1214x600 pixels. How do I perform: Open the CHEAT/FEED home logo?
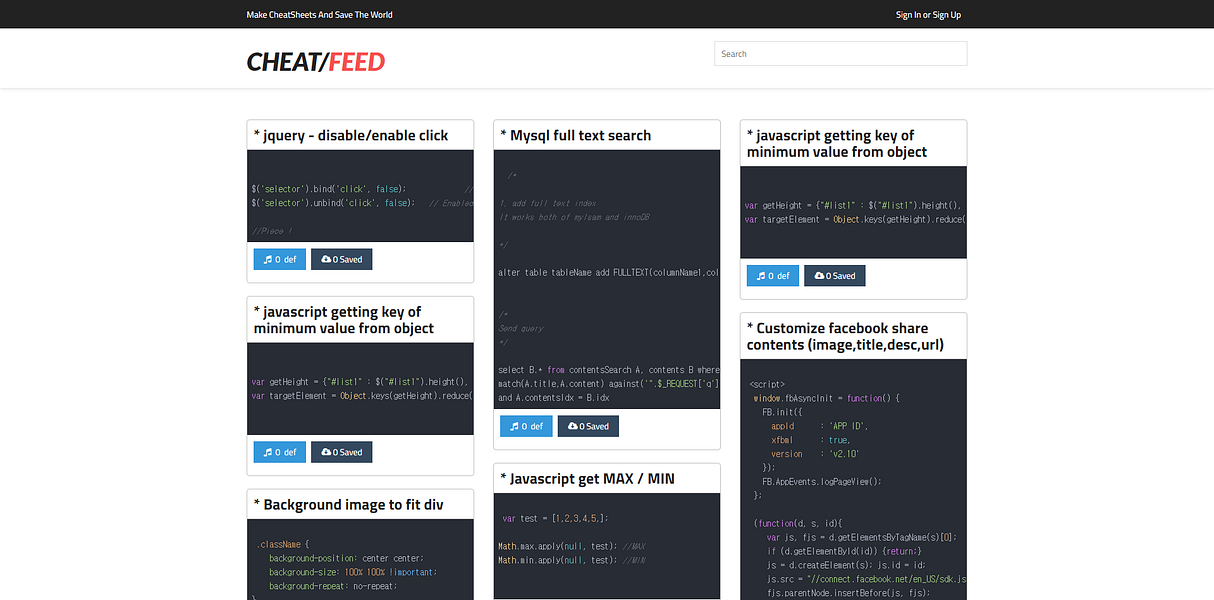click(316, 61)
